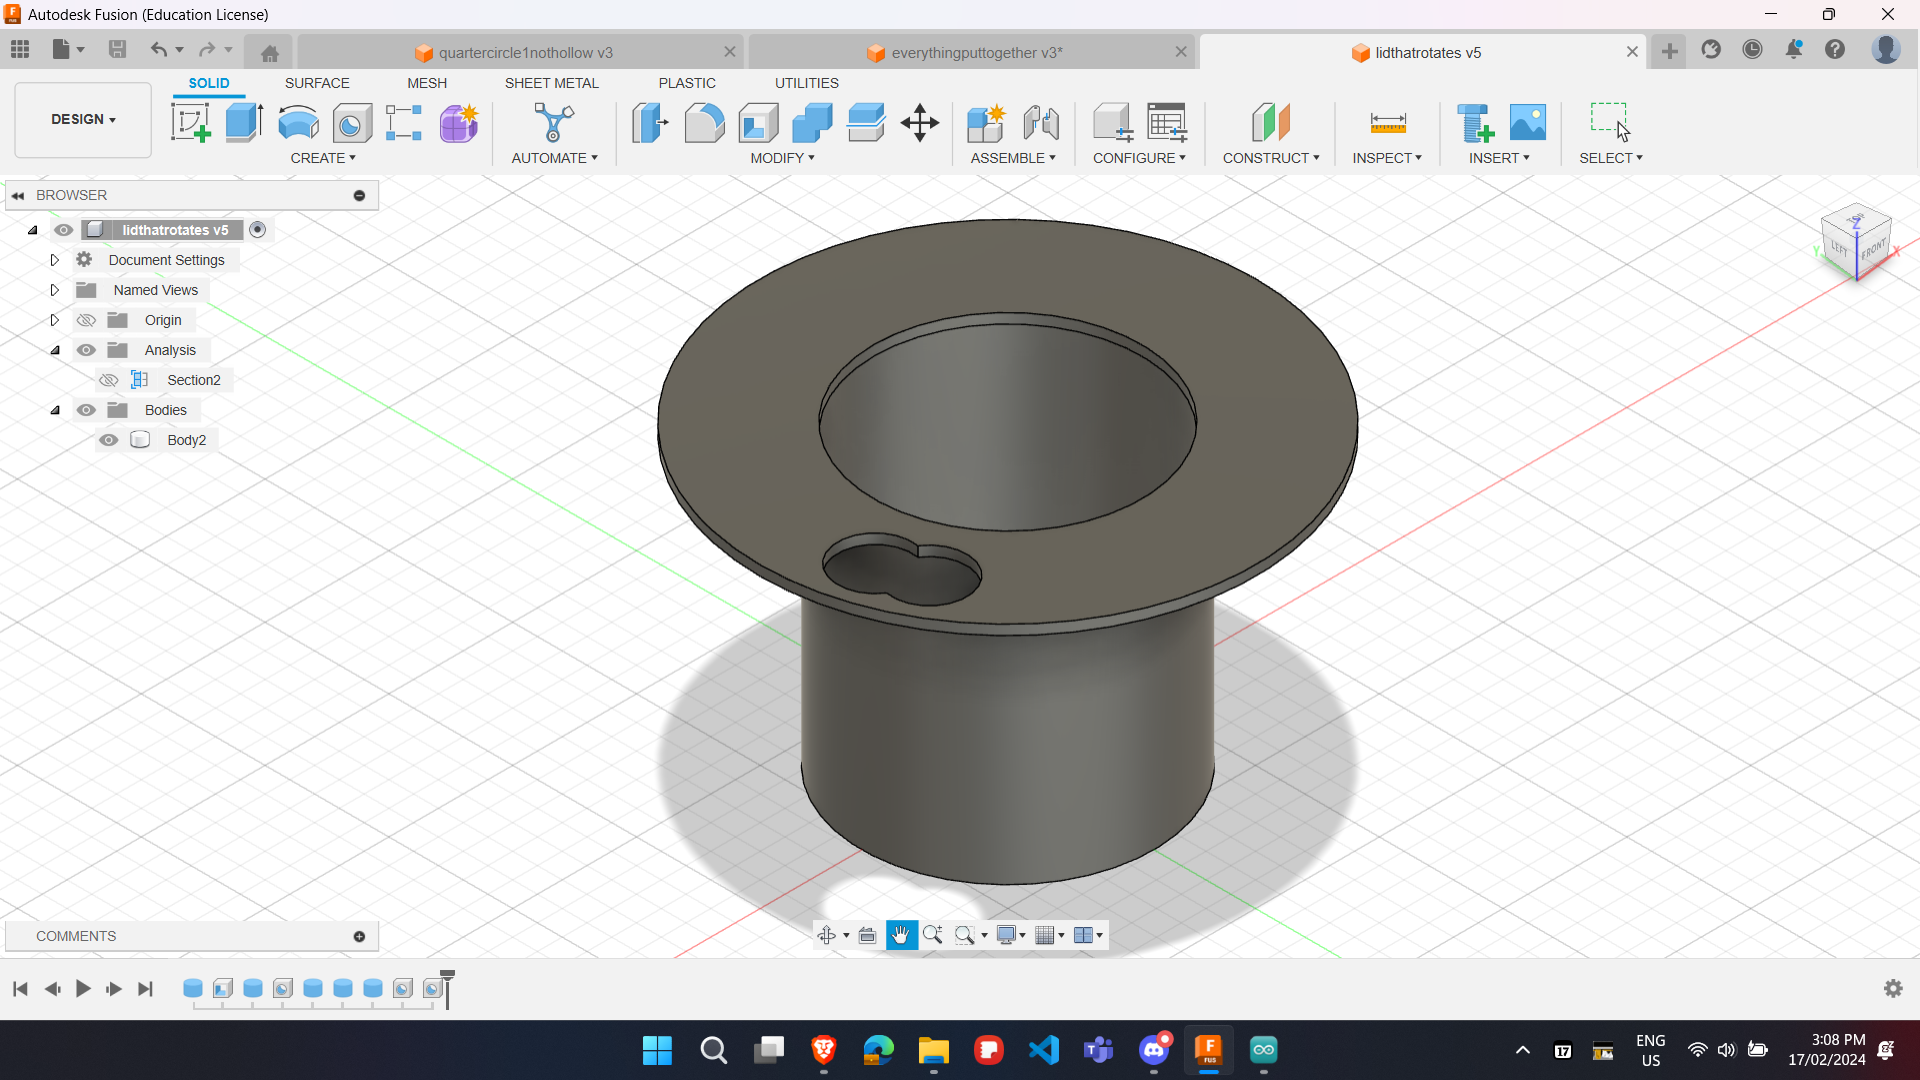
Task: Click the Measure tool icon
Action: pos(1387,123)
